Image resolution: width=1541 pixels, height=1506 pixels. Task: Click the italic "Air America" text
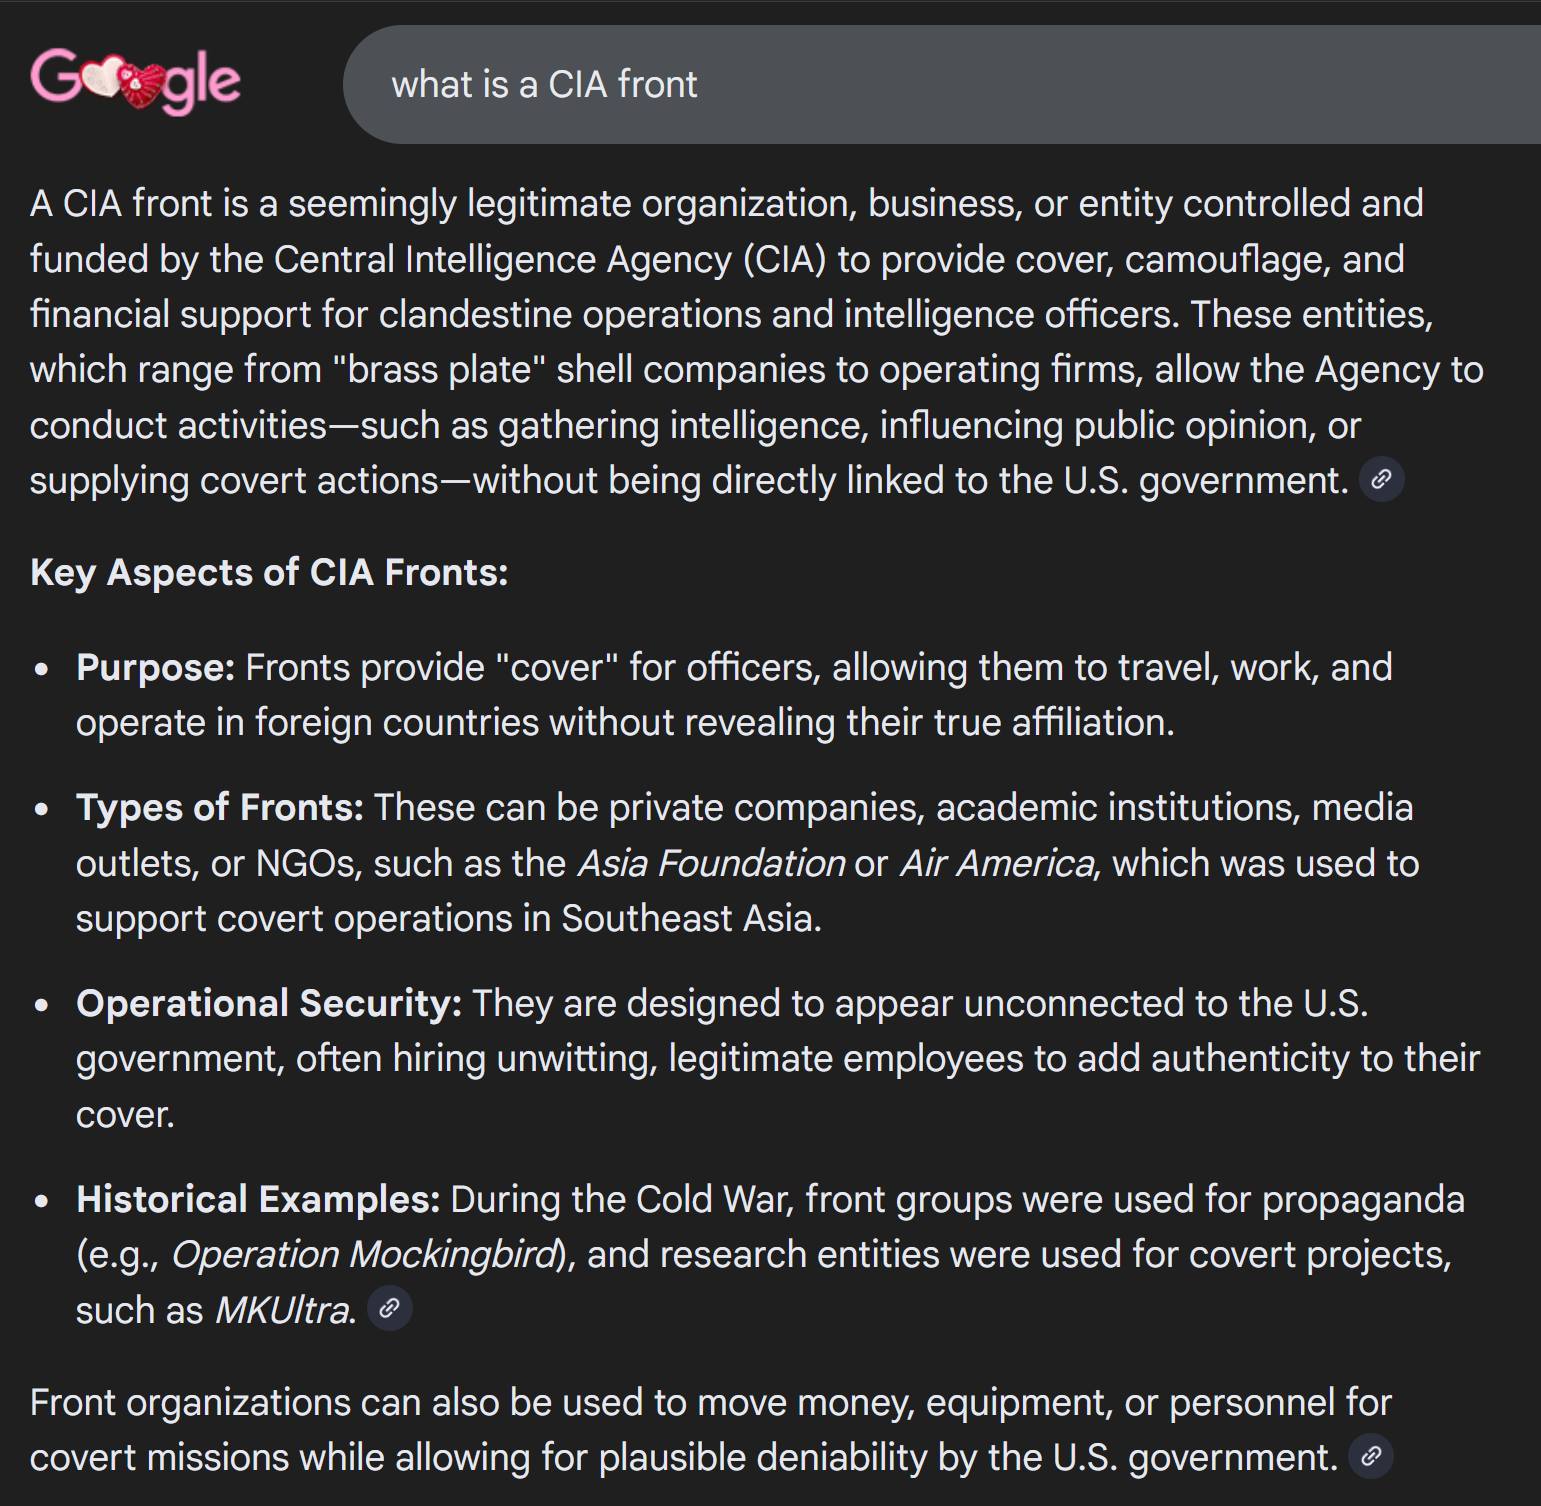(x=997, y=863)
